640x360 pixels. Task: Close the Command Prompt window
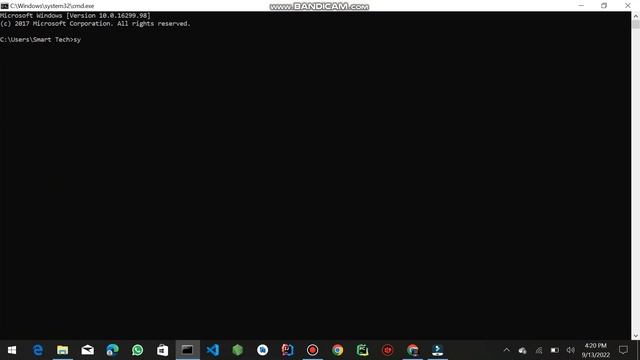coord(628,6)
